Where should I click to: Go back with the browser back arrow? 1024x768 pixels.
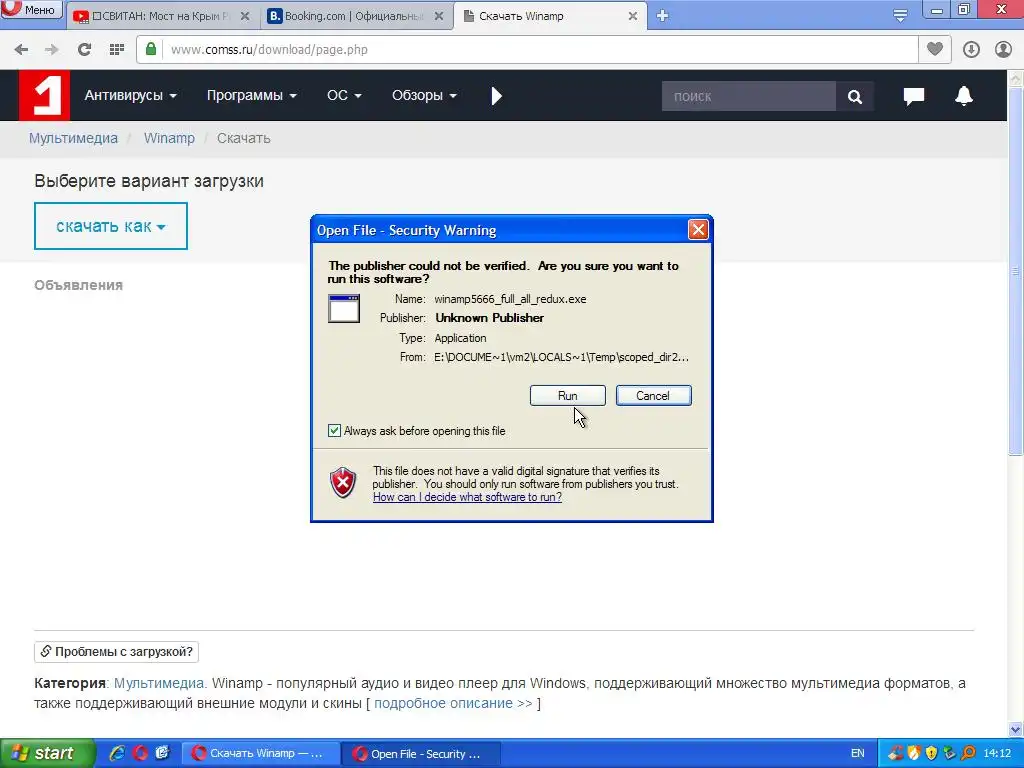21,50
